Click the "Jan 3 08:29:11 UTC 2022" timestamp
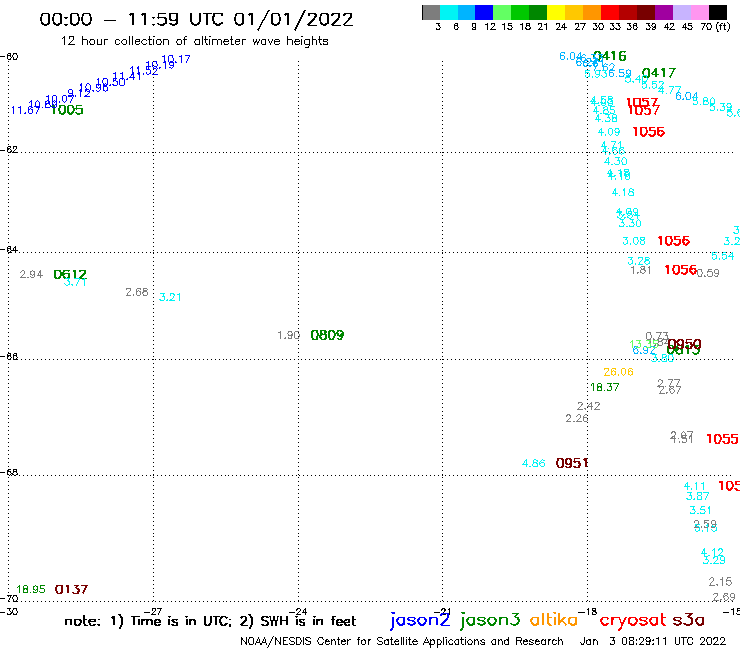This screenshot has height=650, width=740. coord(653,641)
